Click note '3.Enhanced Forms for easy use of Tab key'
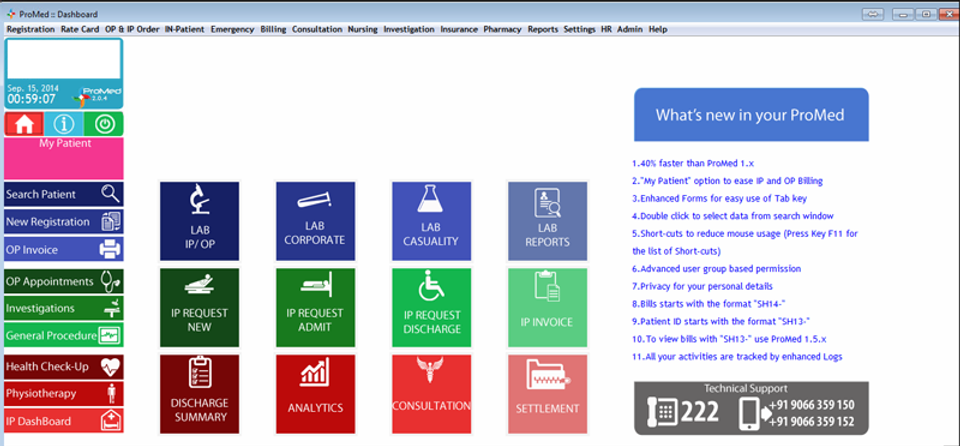The width and height of the screenshot is (960, 446). pos(719,198)
